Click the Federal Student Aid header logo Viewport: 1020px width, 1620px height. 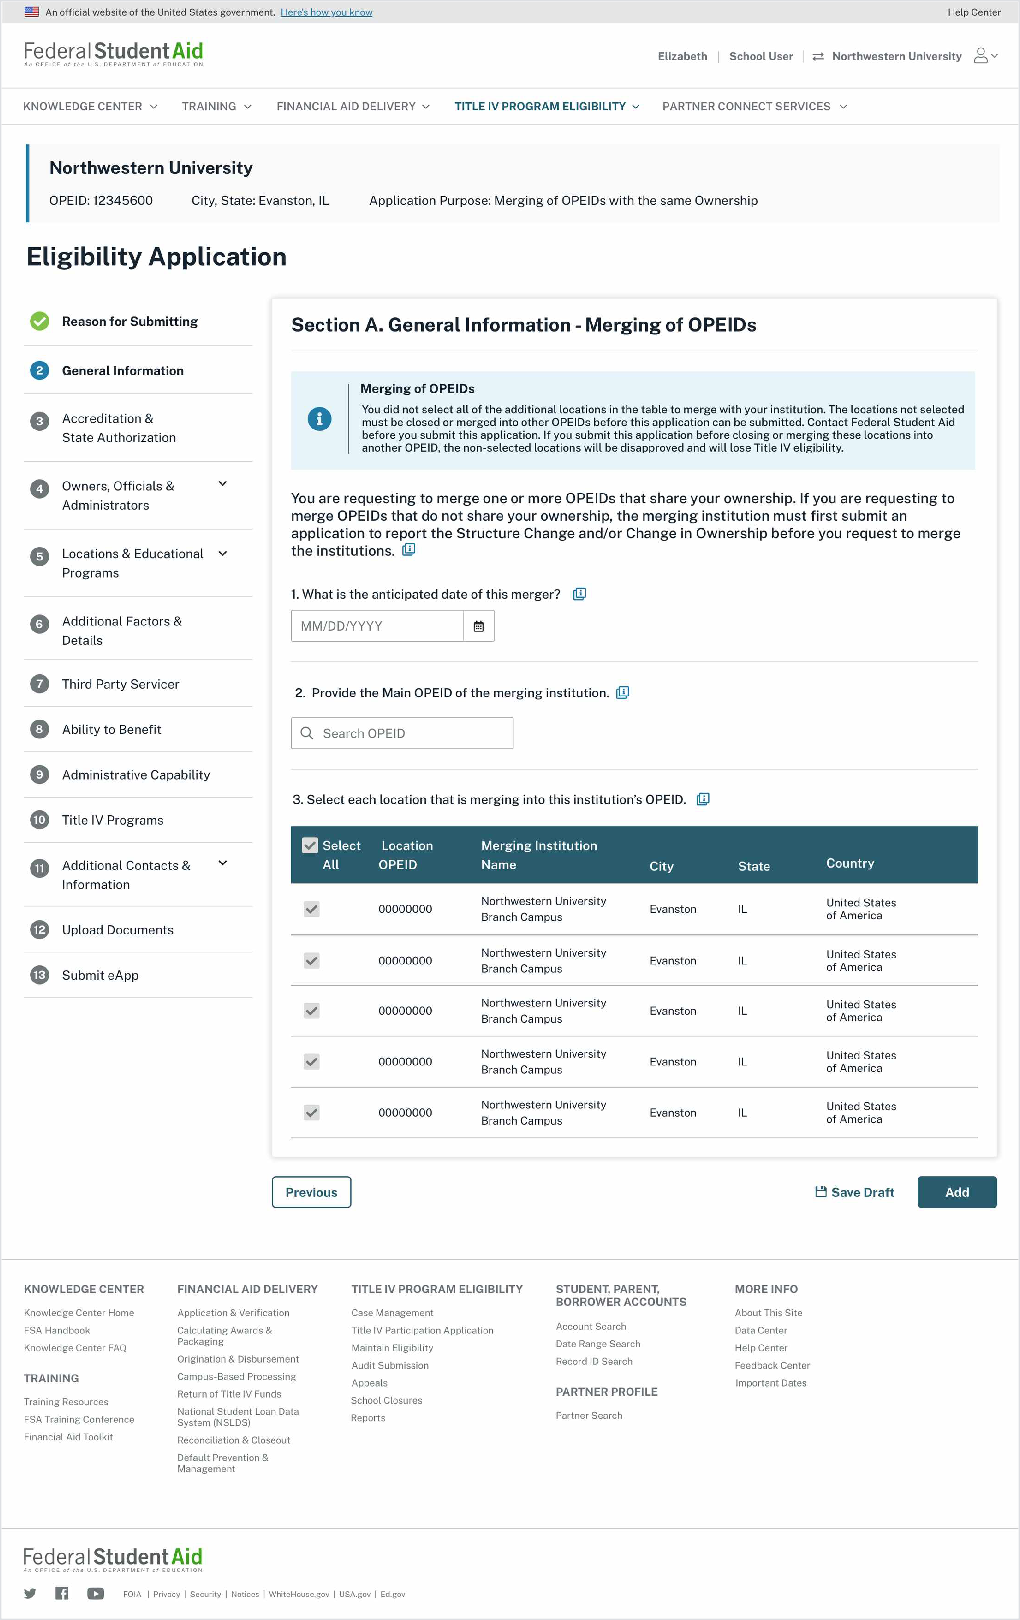tap(113, 54)
